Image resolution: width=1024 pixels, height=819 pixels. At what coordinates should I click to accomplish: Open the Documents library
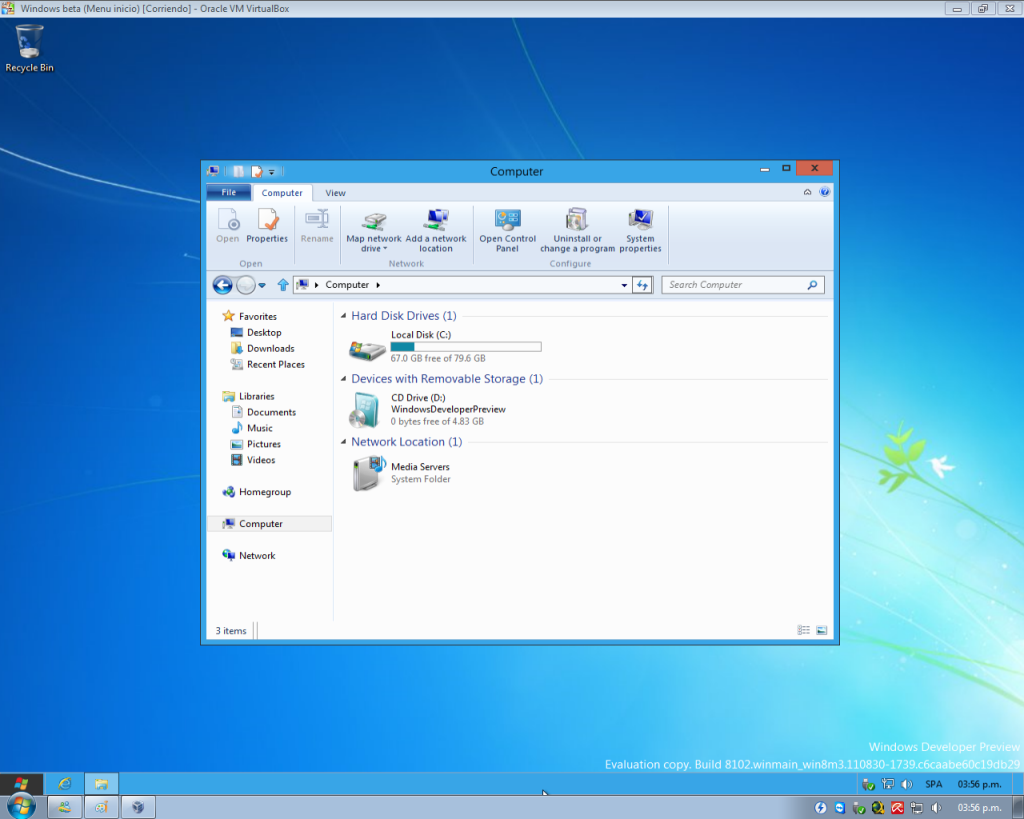[x=271, y=412]
